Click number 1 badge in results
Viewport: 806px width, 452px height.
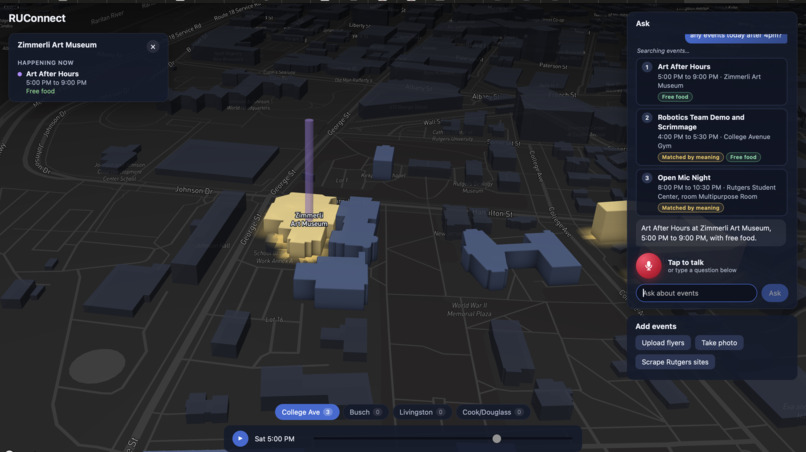pyautogui.click(x=647, y=67)
